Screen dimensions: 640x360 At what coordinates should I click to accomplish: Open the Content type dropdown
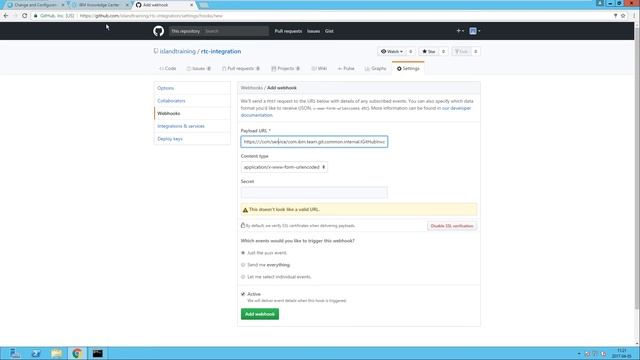[x=284, y=167]
